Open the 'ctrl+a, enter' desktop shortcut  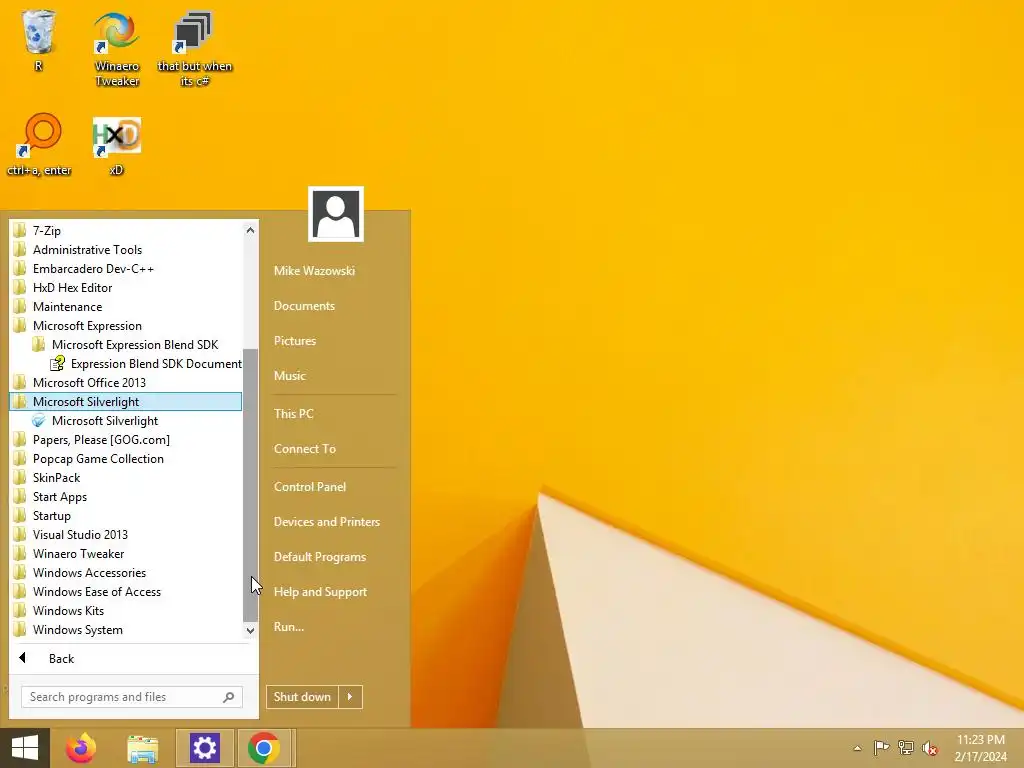pos(39,145)
